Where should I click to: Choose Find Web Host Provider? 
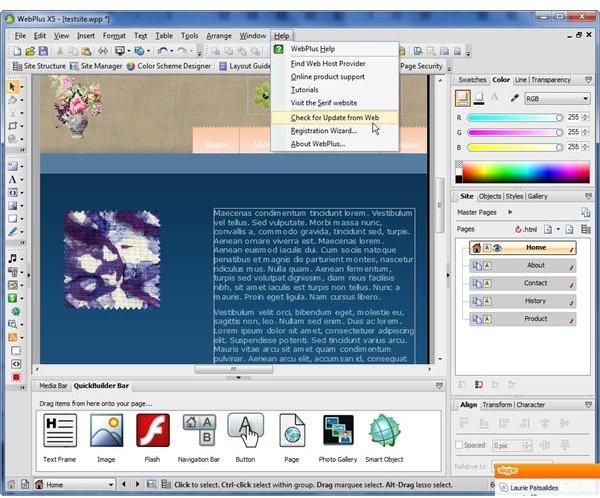point(328,64)
